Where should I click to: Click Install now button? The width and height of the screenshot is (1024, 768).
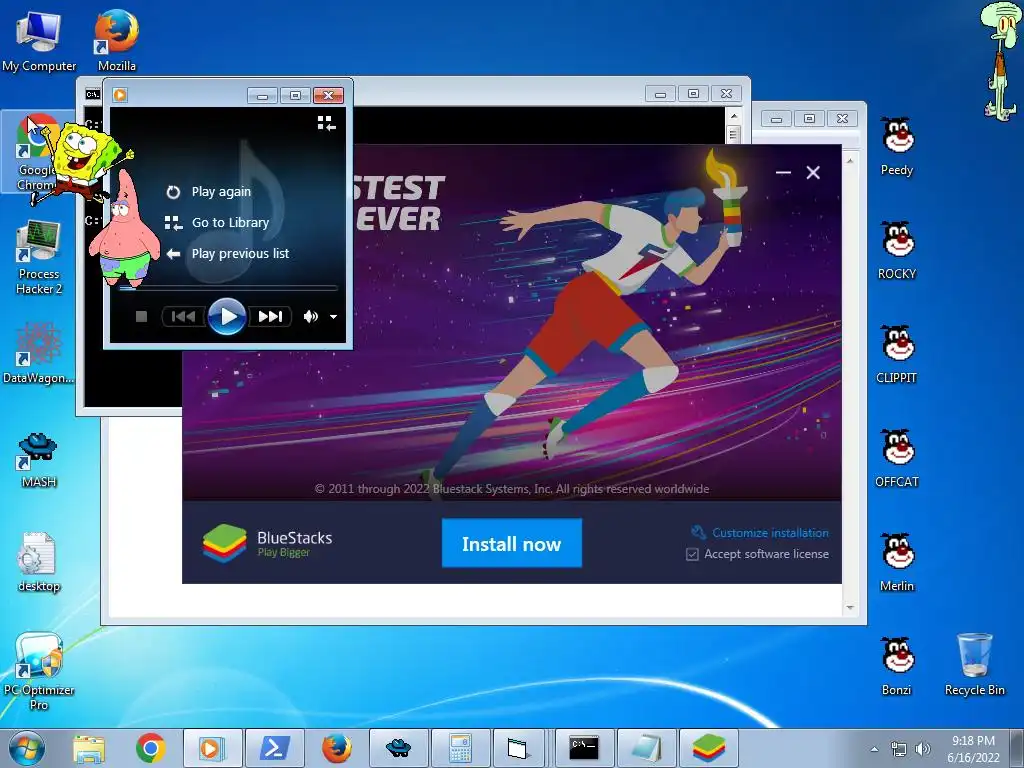tap(511, 543)
